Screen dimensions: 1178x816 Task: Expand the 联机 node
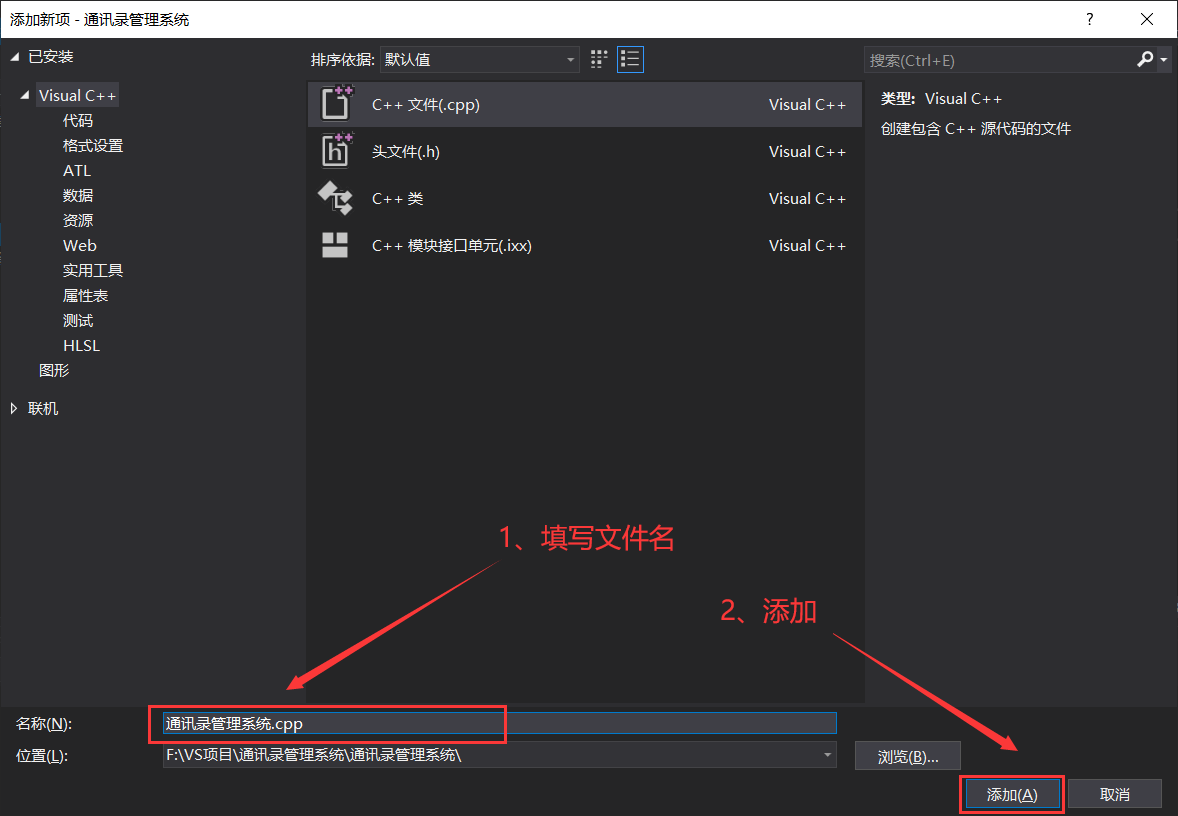click(13, 408)
